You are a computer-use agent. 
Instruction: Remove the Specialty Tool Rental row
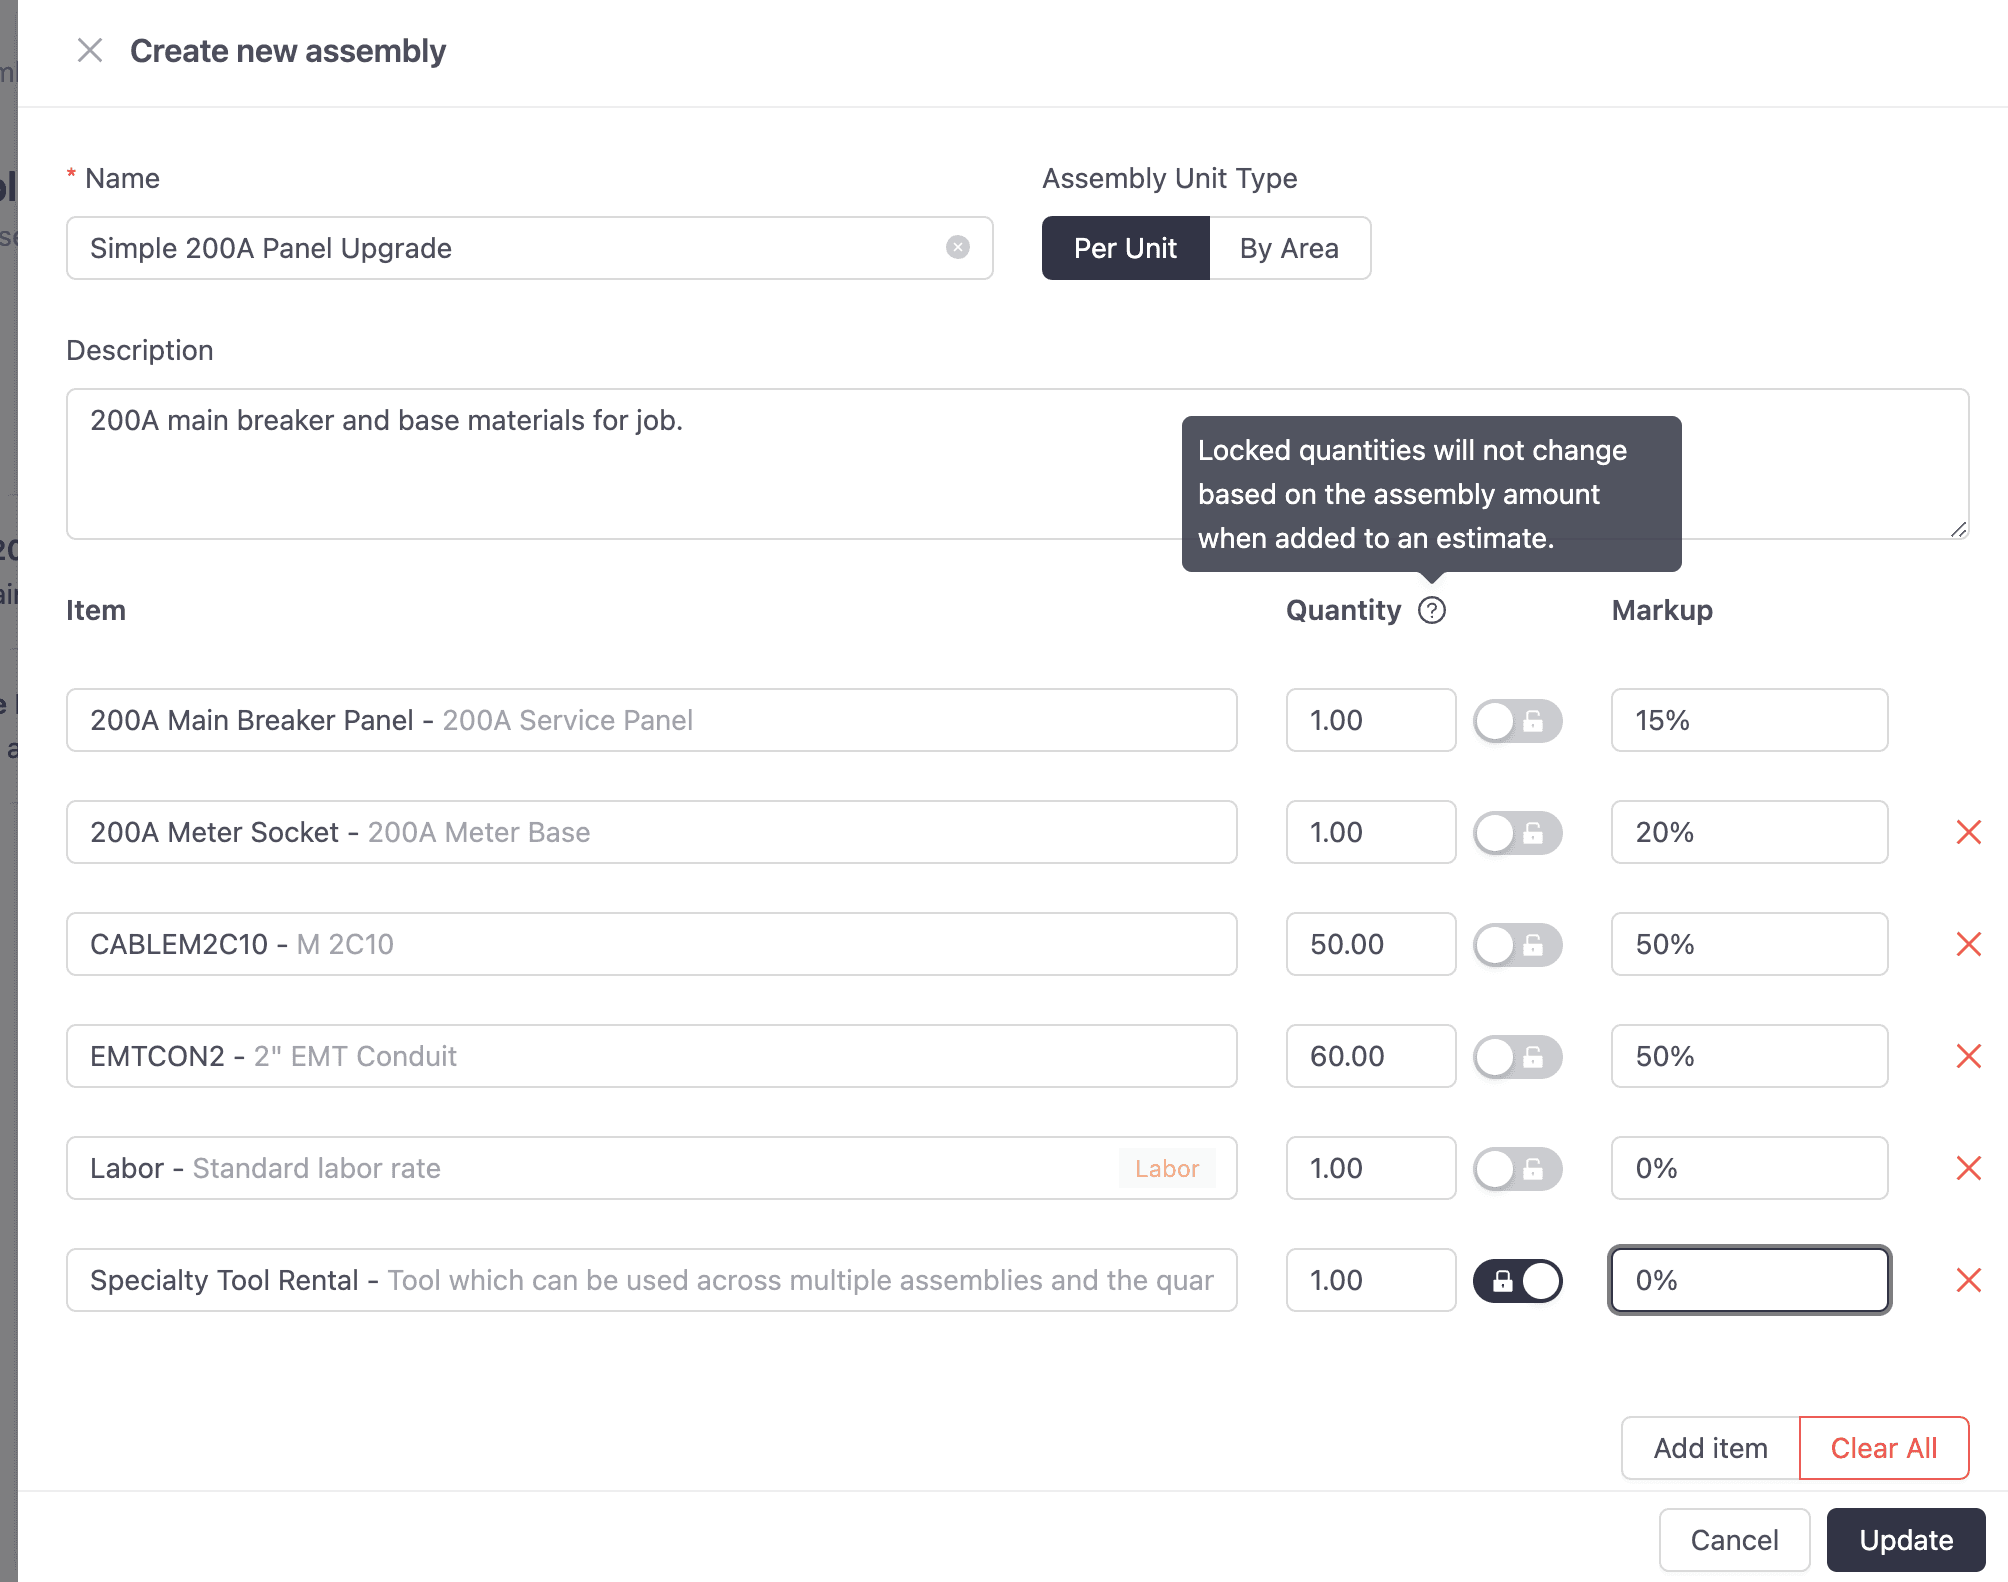1968,1280
